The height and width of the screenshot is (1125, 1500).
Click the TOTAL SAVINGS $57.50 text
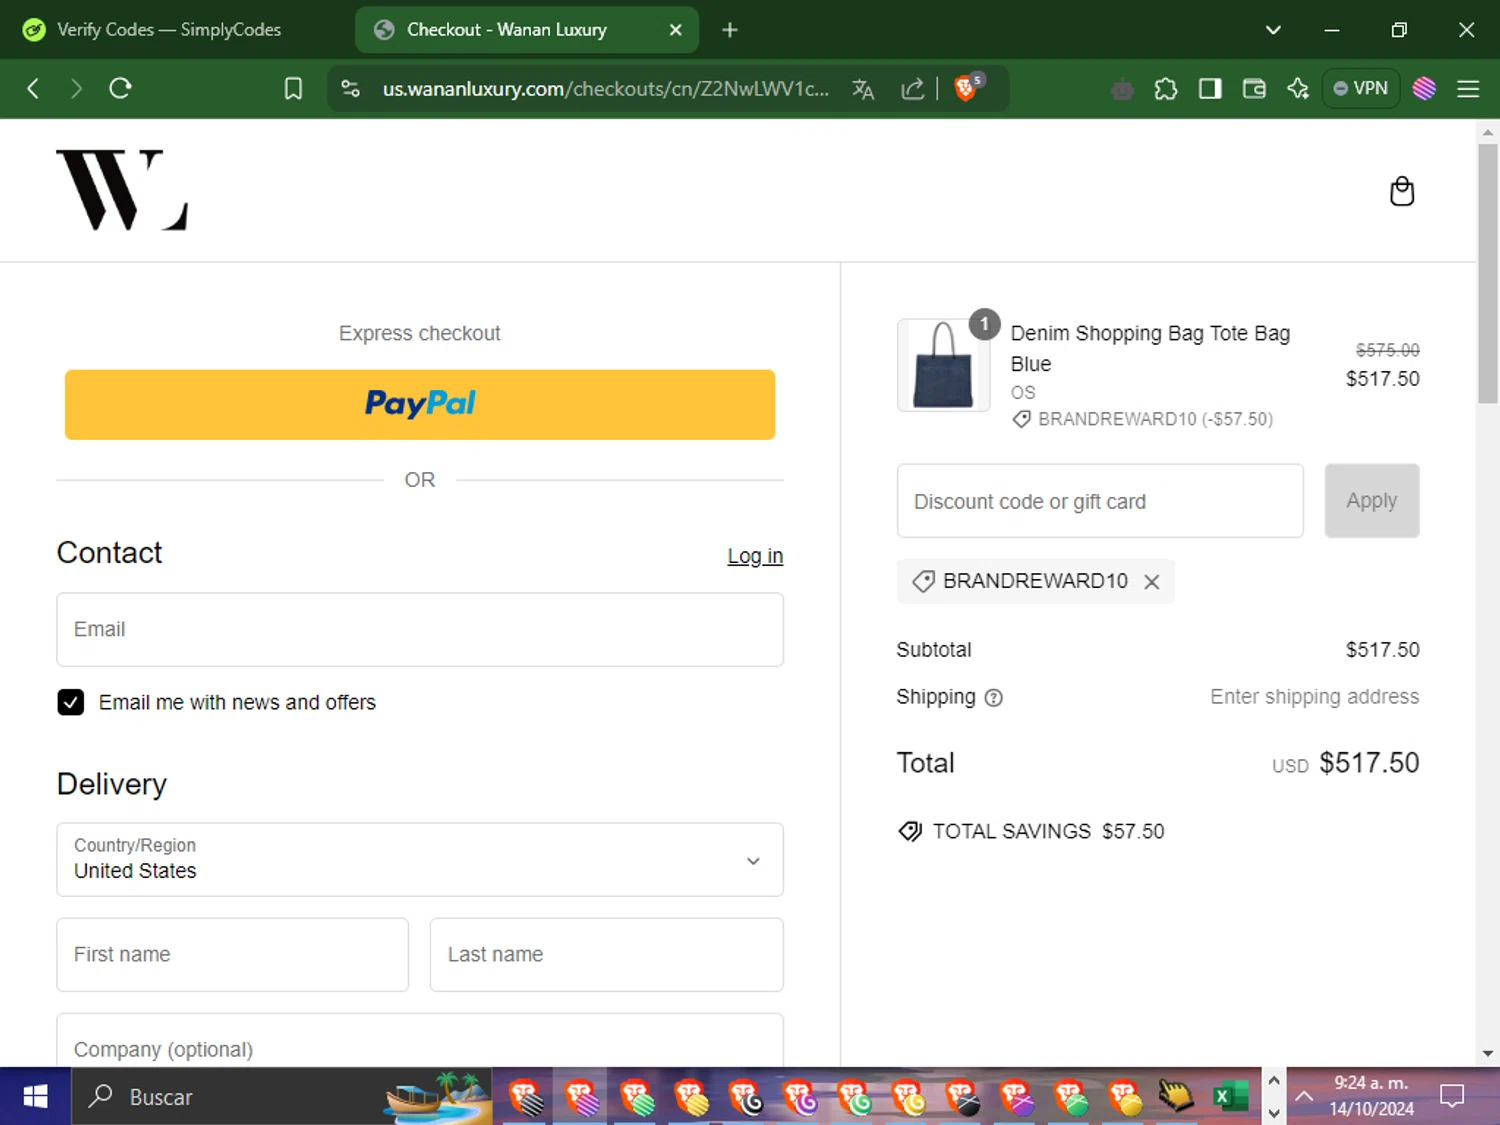(x=1048, y=832)
